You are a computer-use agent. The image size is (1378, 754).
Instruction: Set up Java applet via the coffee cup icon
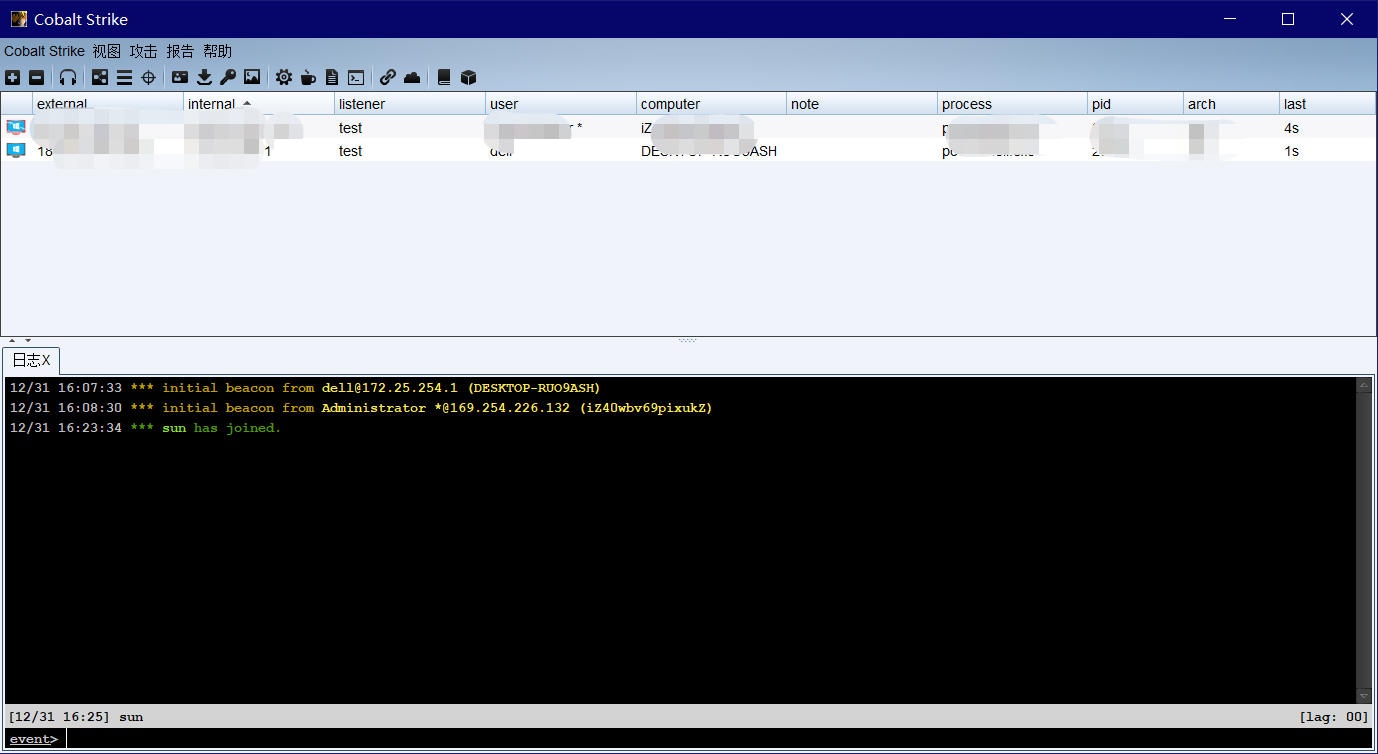pyautogui.click(x=308, y=77)
